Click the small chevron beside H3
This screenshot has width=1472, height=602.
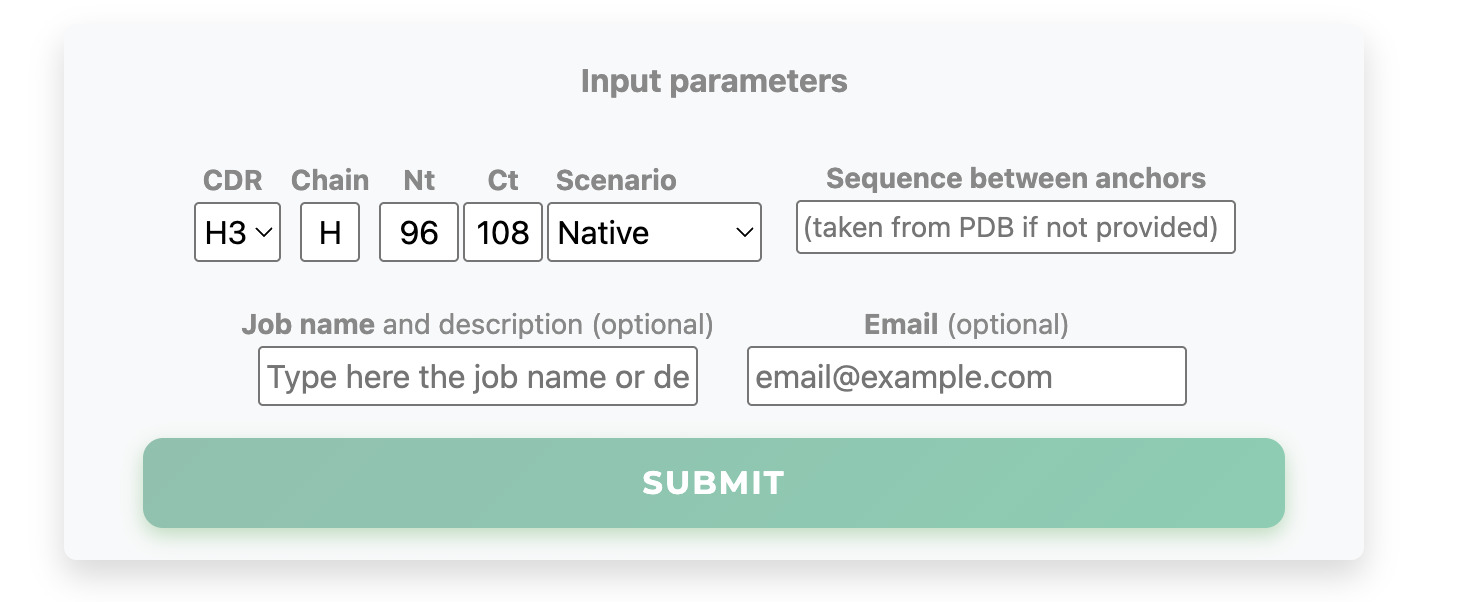click(264, 233)
